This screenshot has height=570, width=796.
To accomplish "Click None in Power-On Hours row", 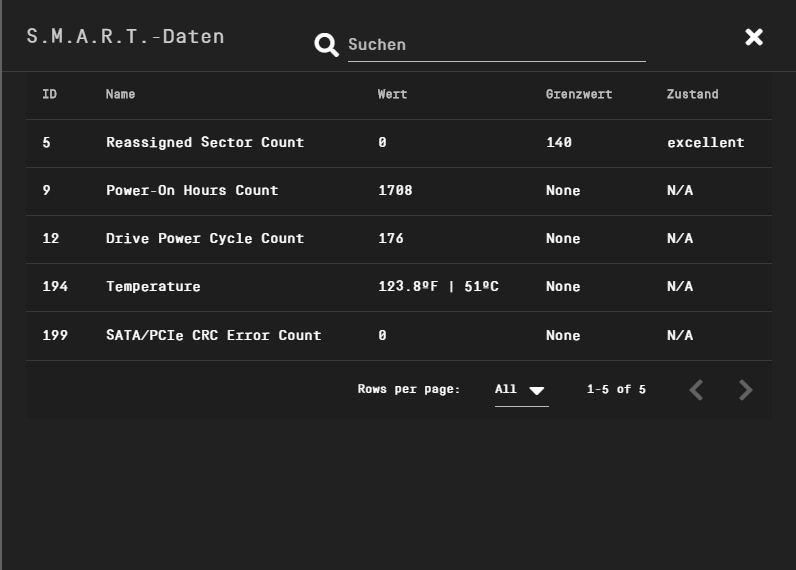I will (x=563, y=190).
